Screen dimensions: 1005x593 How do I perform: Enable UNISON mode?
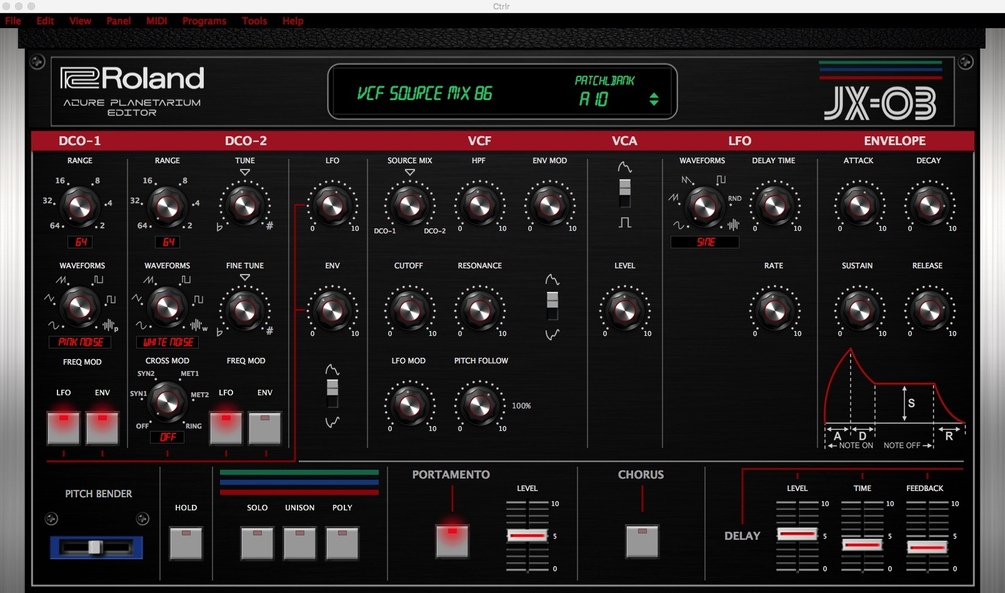(299, 544)
